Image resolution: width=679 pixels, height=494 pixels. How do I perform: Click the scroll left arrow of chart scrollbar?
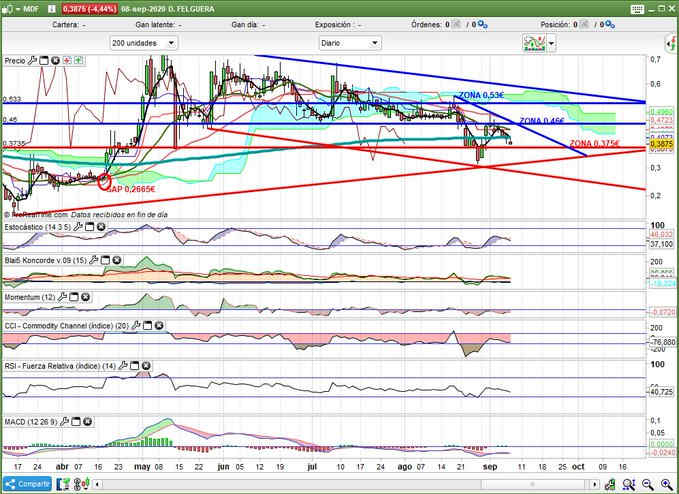(98, 484)
